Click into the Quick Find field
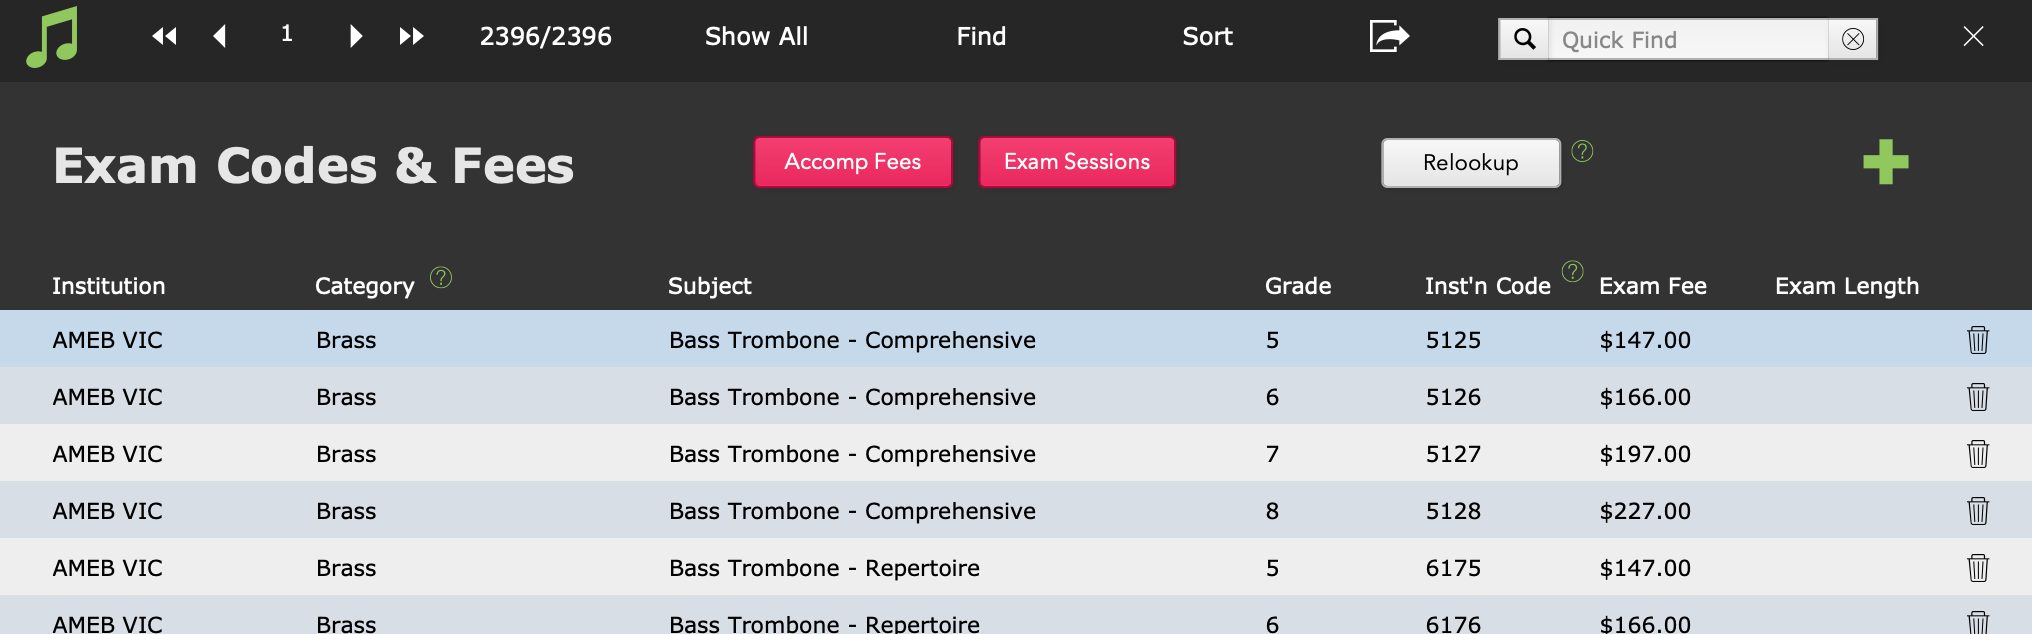This screenshot has height=634, width=2032. pyautogui.click(x=1688, y=39)
